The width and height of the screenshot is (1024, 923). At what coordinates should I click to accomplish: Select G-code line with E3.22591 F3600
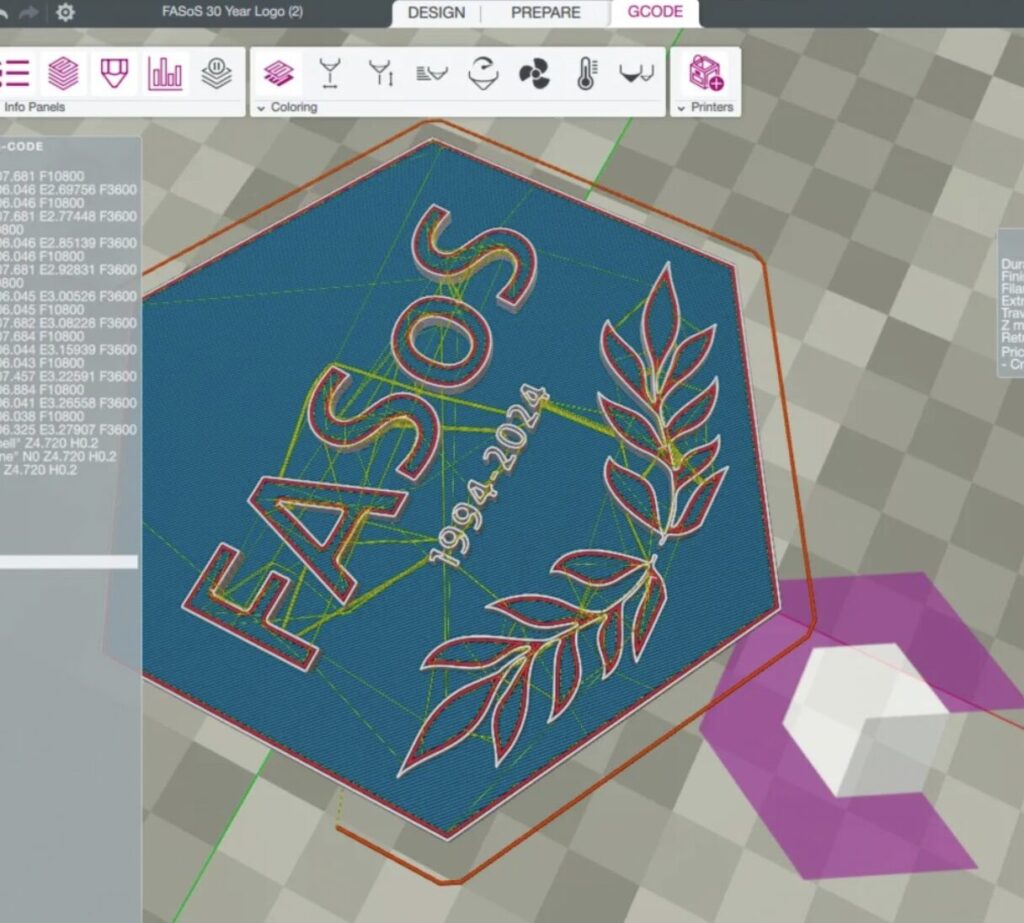(69, 377)
